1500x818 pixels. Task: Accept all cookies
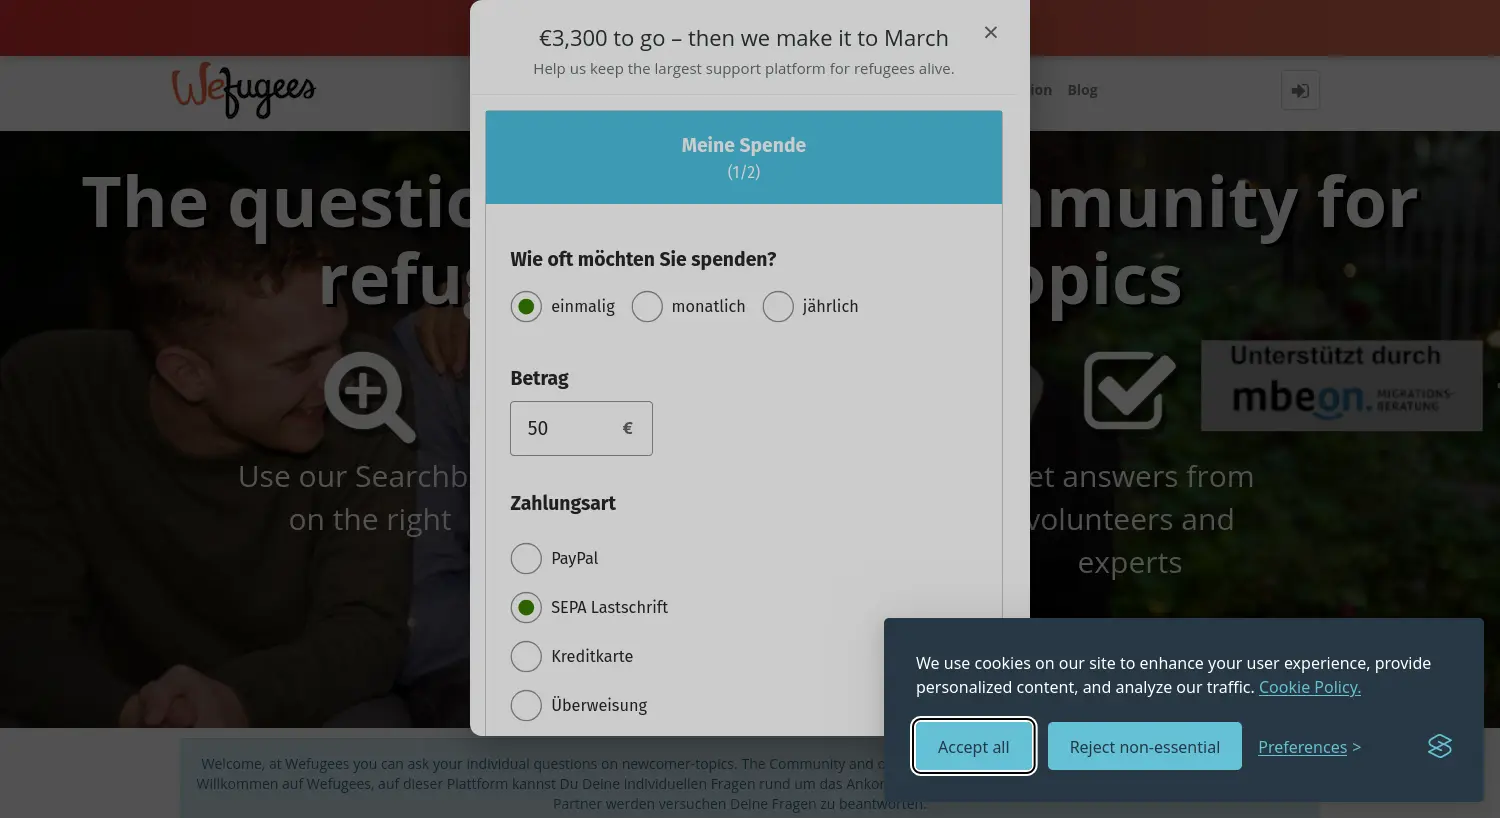coord(973,746)
